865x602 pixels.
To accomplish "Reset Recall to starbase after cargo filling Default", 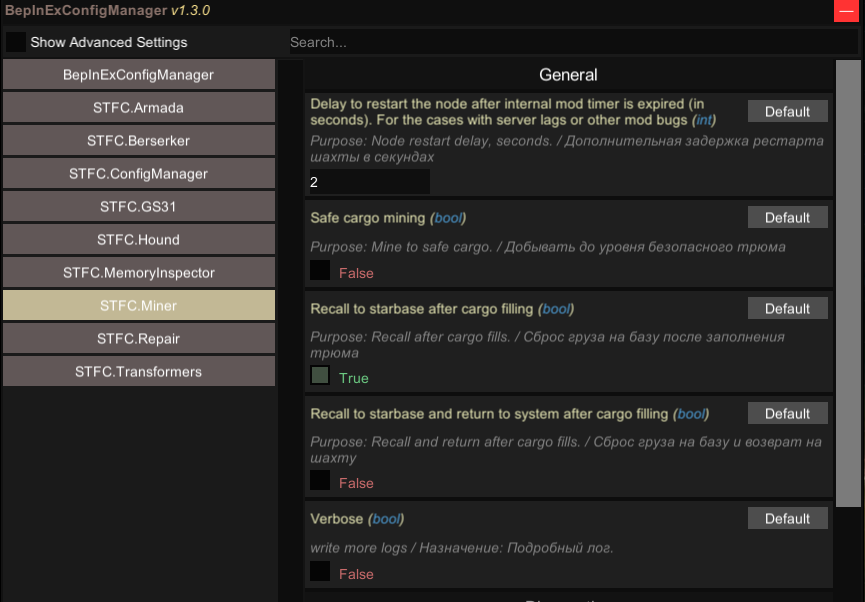I will point(788,308).
